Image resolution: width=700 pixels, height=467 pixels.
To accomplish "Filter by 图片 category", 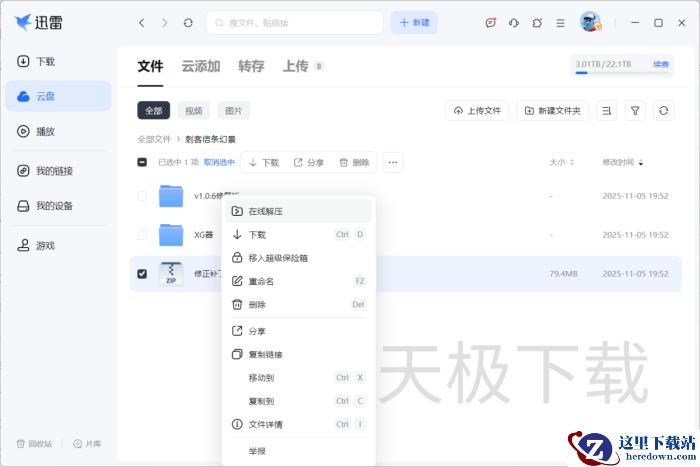I will coord(234,111).
